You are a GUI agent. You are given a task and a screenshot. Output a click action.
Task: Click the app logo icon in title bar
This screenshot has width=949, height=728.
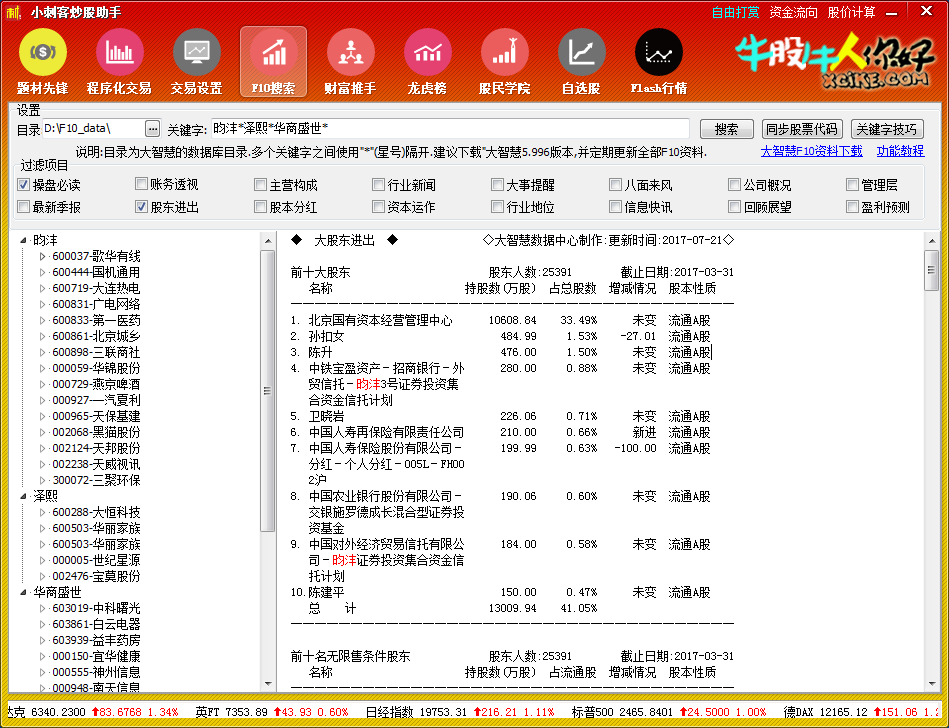click(x=13, y=12)
